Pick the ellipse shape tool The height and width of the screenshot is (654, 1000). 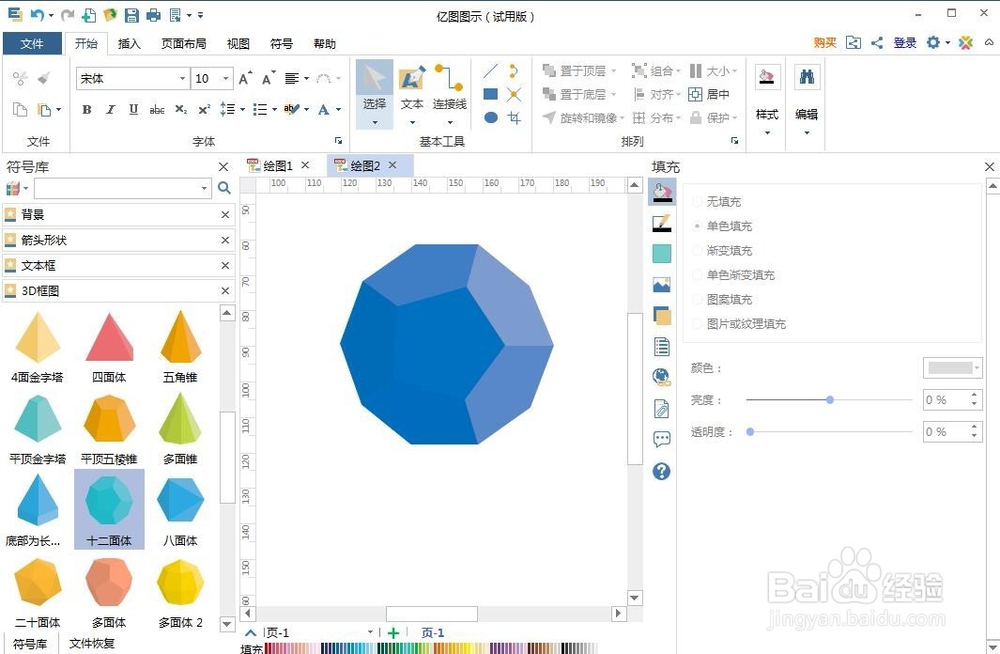pyautogui.click(x=490, y=117)
